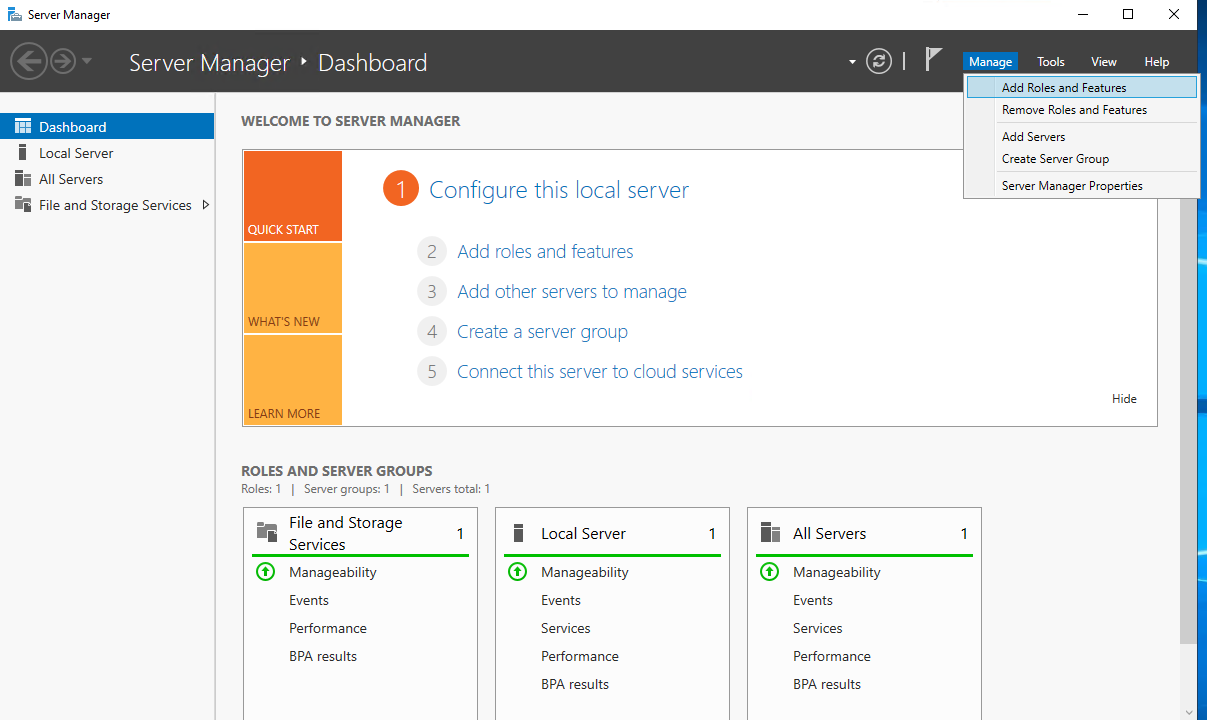Choose Remove Roles and Features

(1081, 110)
